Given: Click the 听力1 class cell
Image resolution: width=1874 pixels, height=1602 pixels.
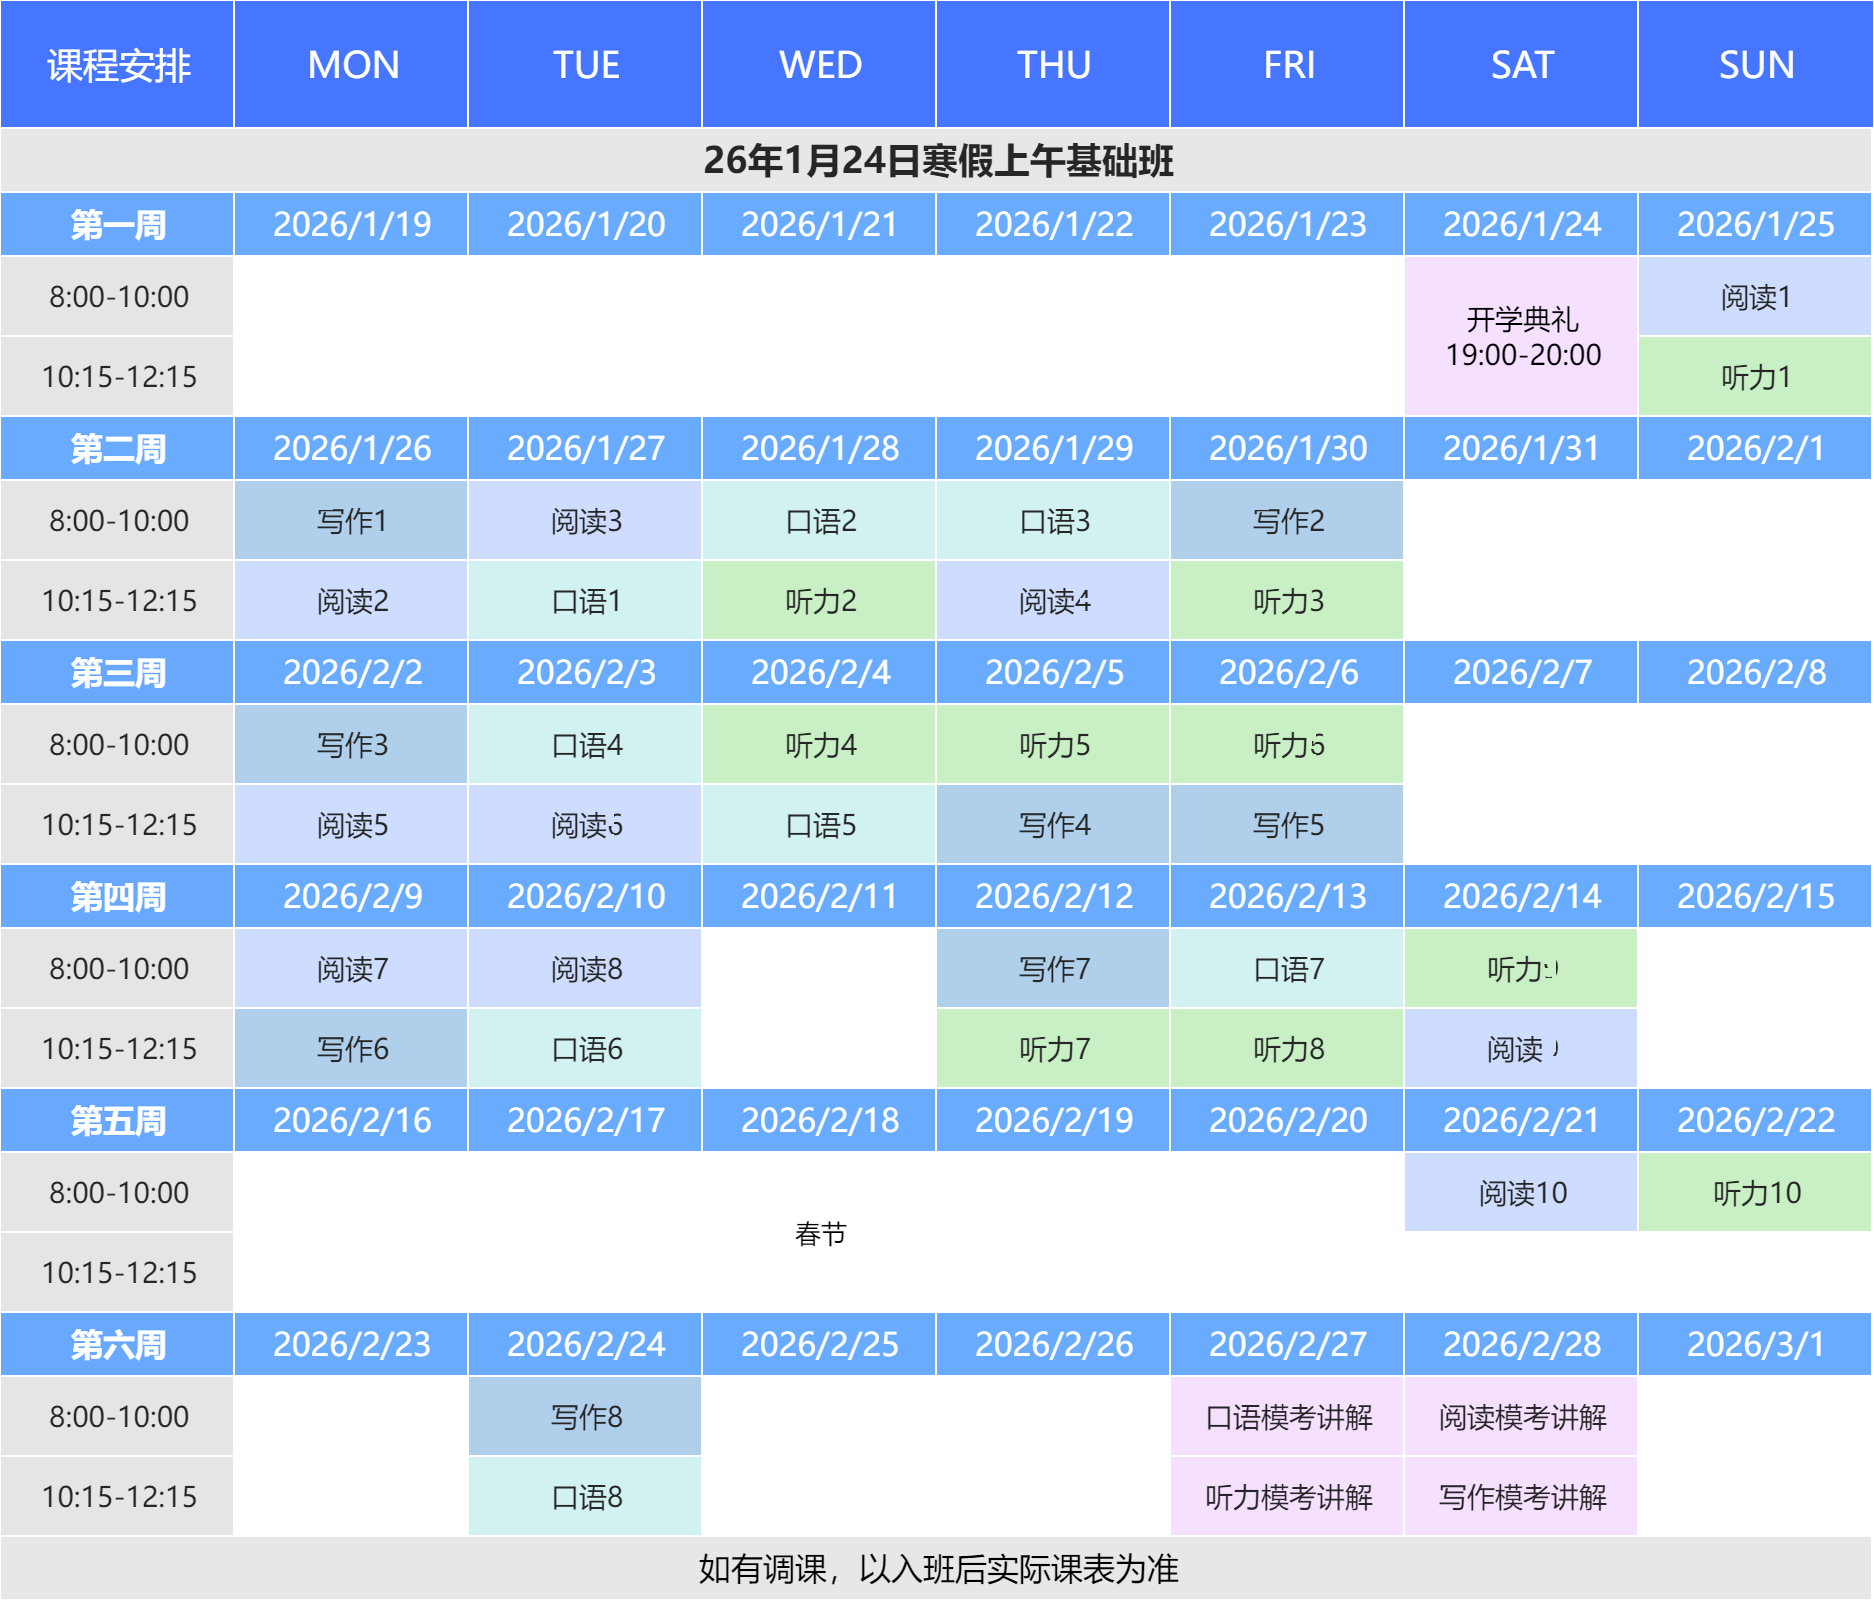Looking at the screenshot, I should [x=1755, y=377].
